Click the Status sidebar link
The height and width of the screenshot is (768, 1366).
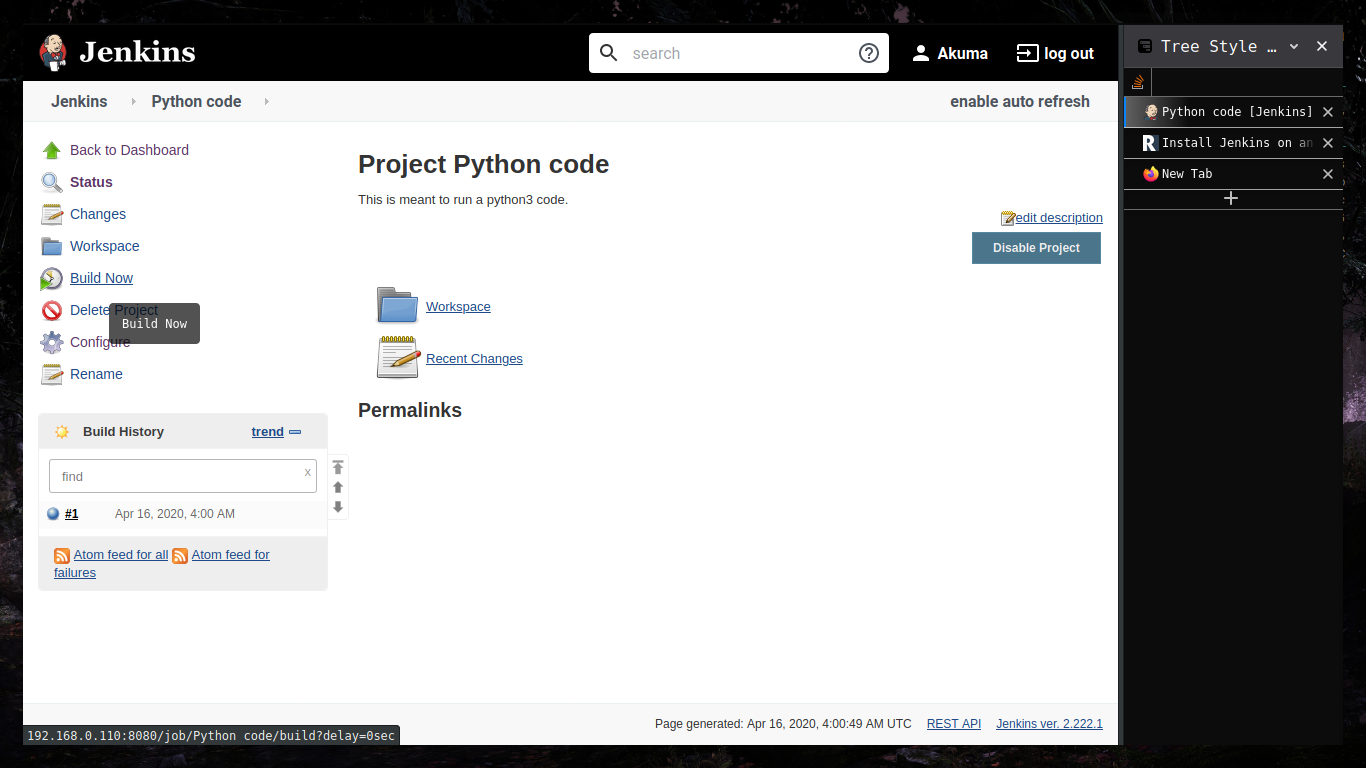pyautogui.click(x=91, y=182)
